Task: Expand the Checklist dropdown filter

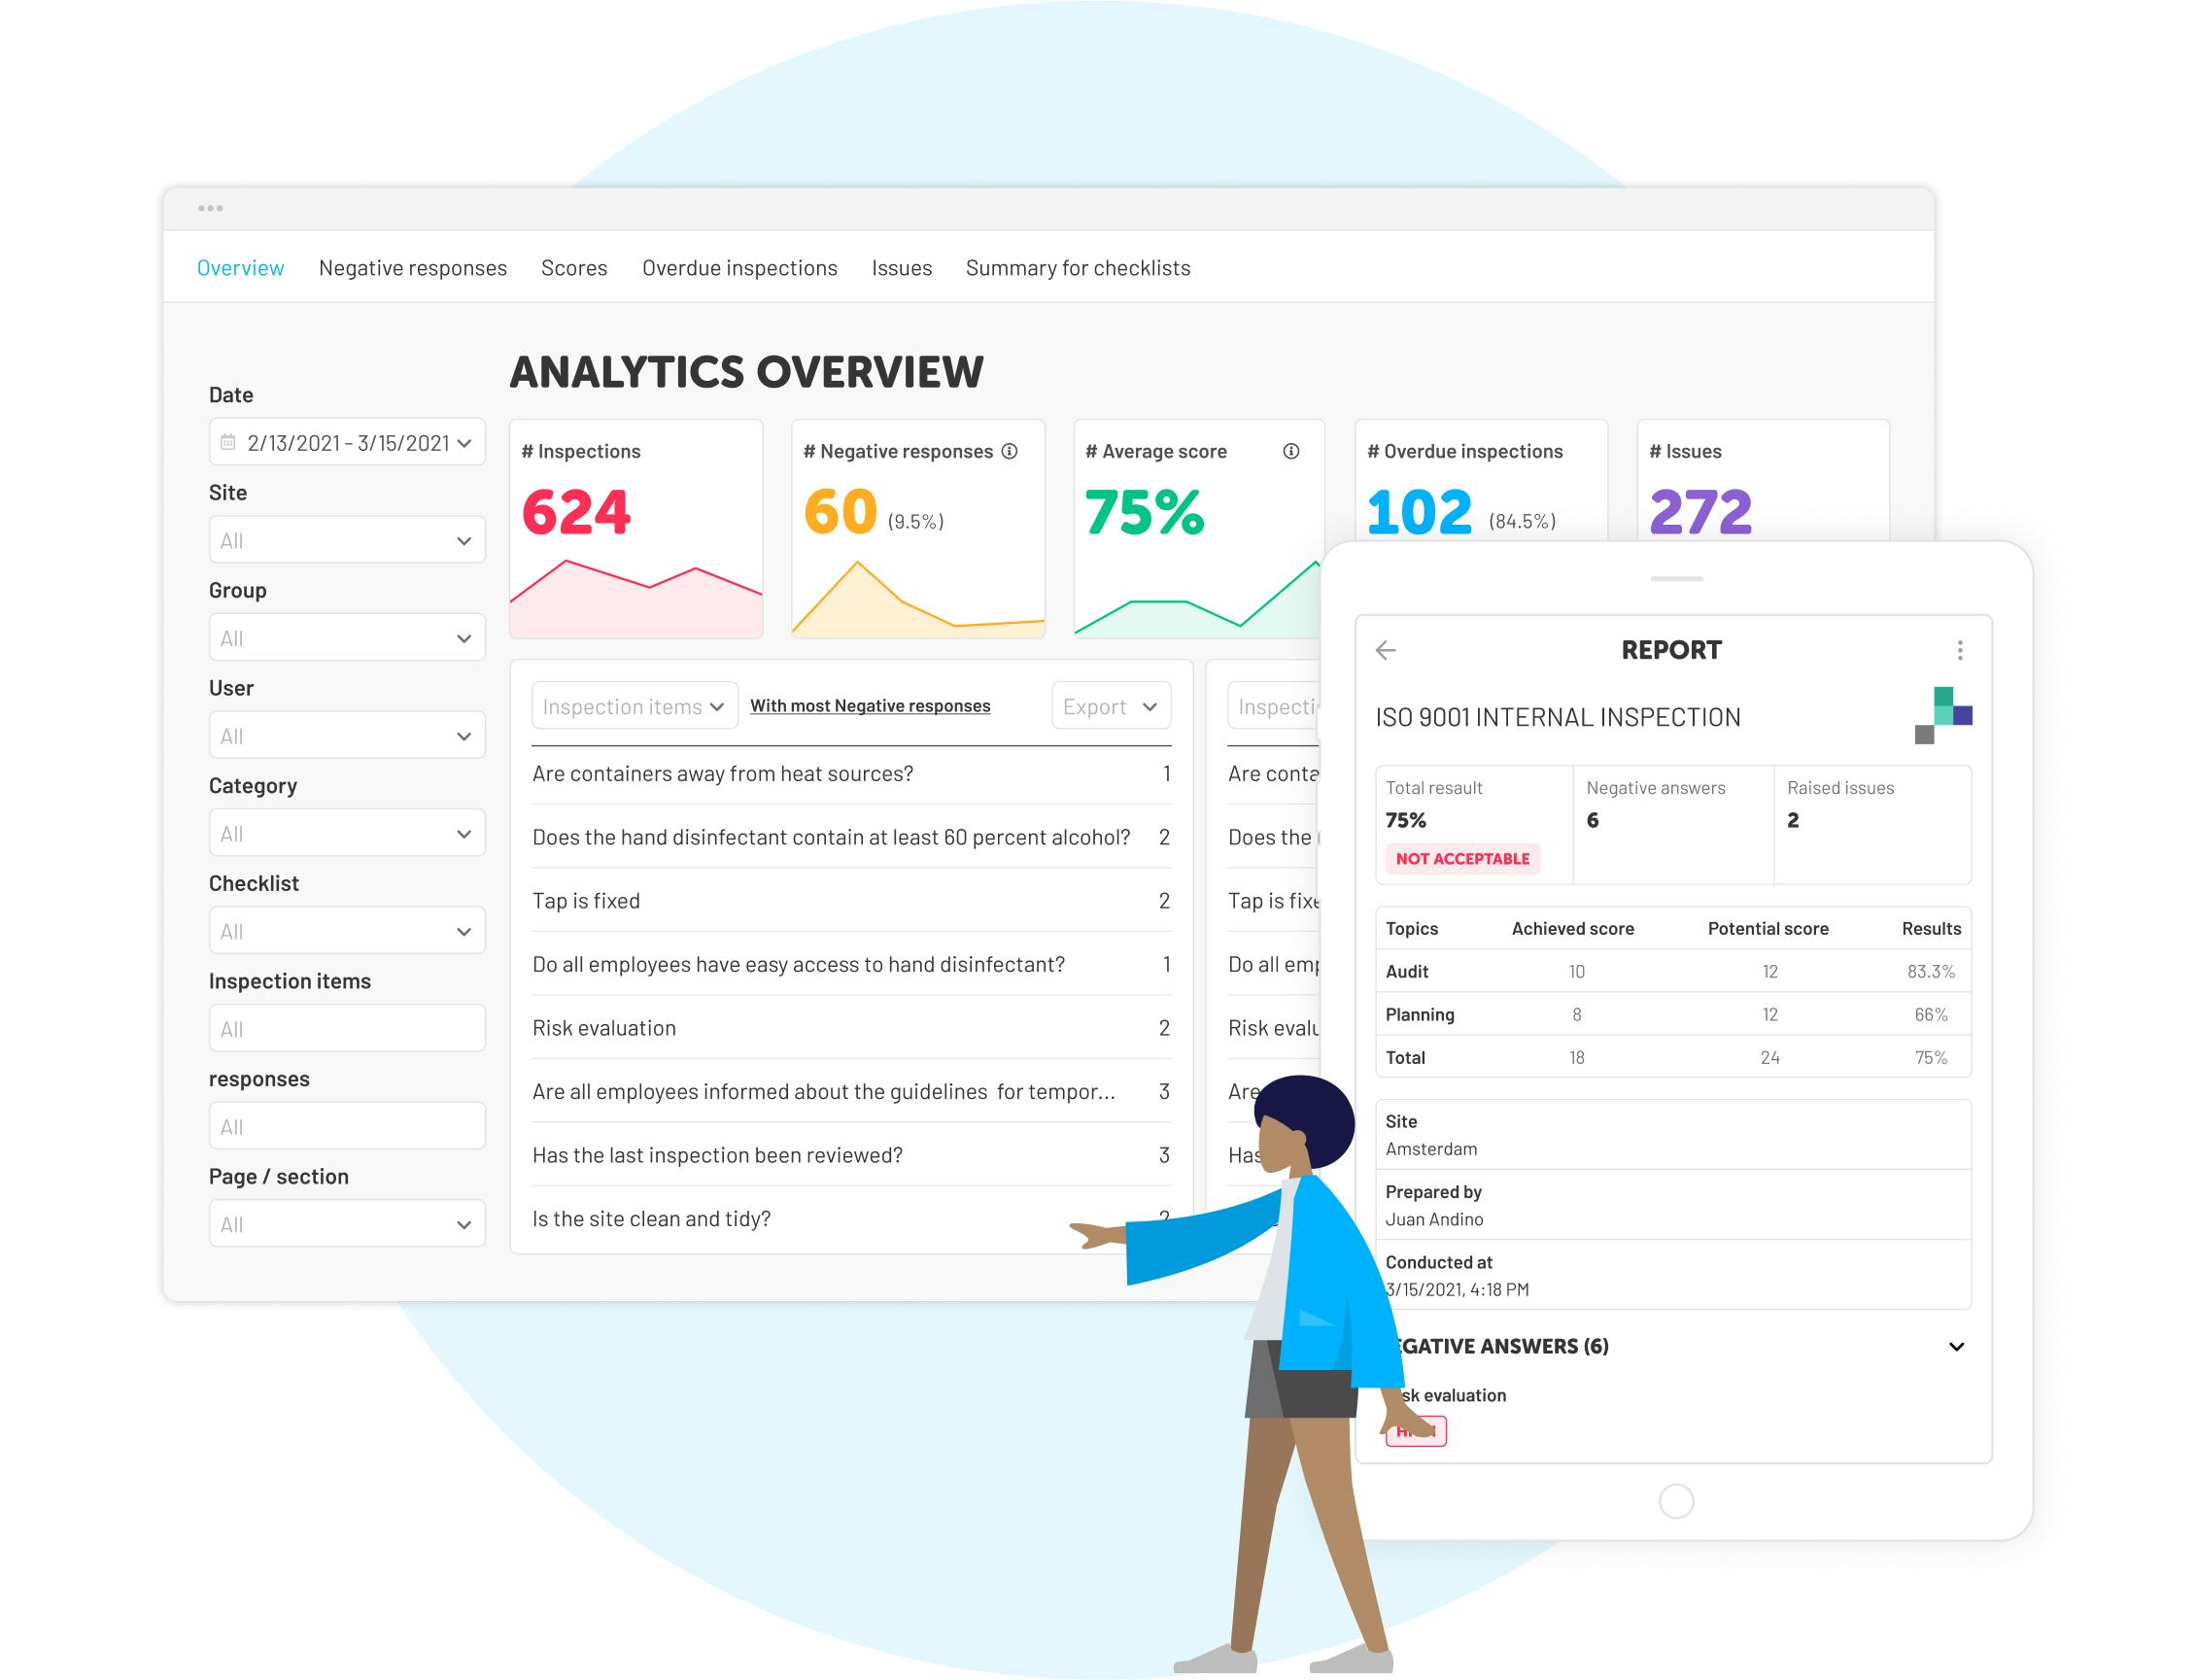Action: [337, 926]
